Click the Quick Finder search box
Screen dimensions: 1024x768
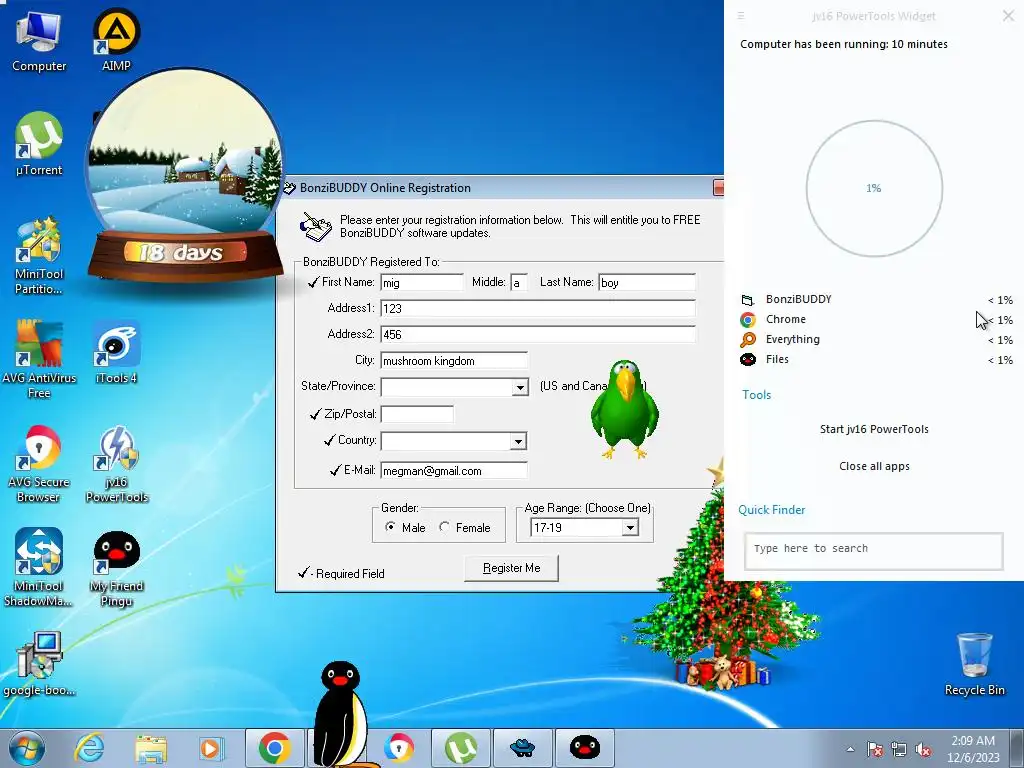click(874, 551)
